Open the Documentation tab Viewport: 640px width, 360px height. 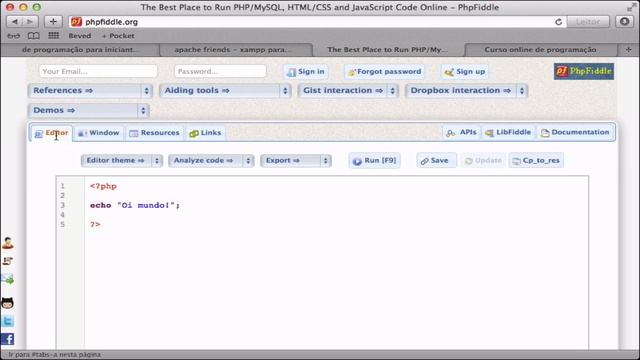[x=575, y=133]
